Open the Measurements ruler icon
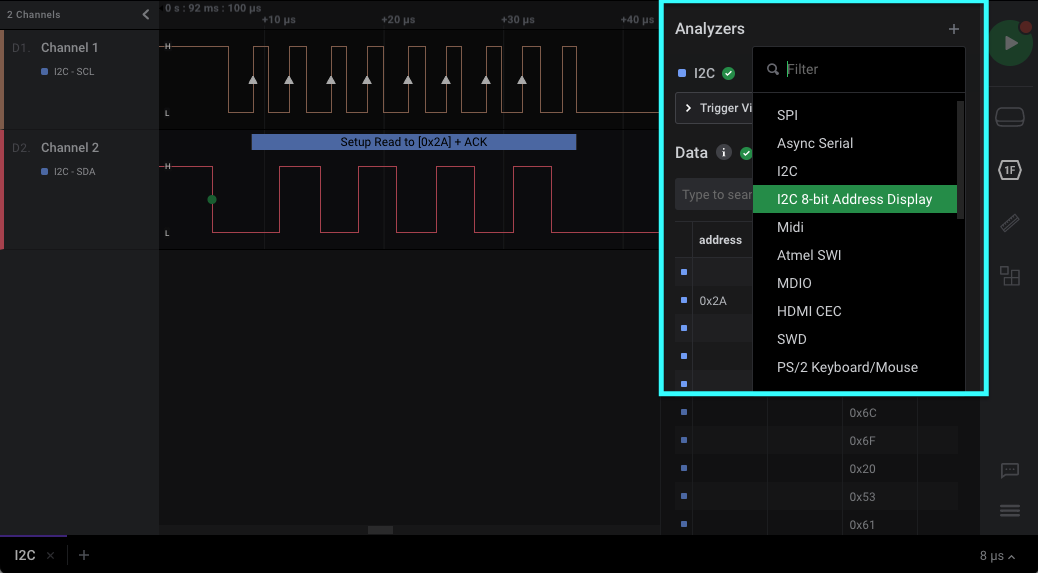This screenshot has height=573, width=1038. pyautogui.click(x=1010, y=223)
